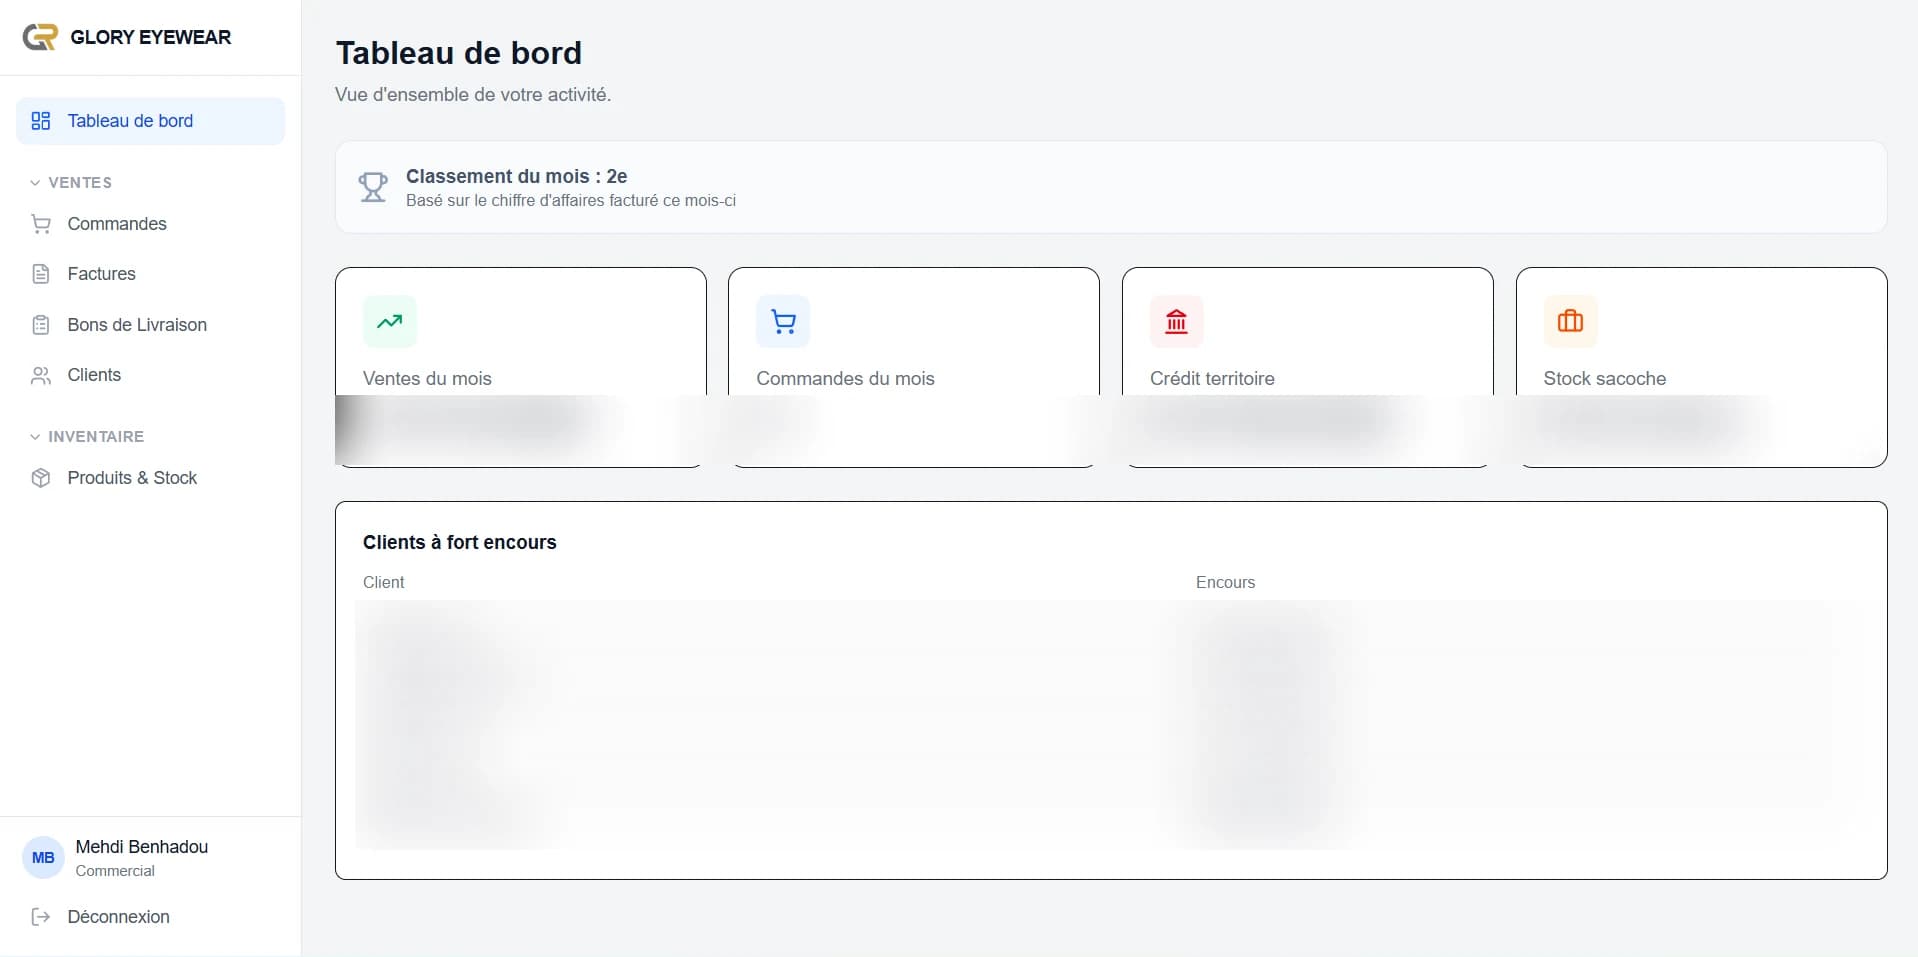Click the Mehdi Benhadou user name
The height and width of the screenshot is (957, 1918).
(x=142, y=847)
